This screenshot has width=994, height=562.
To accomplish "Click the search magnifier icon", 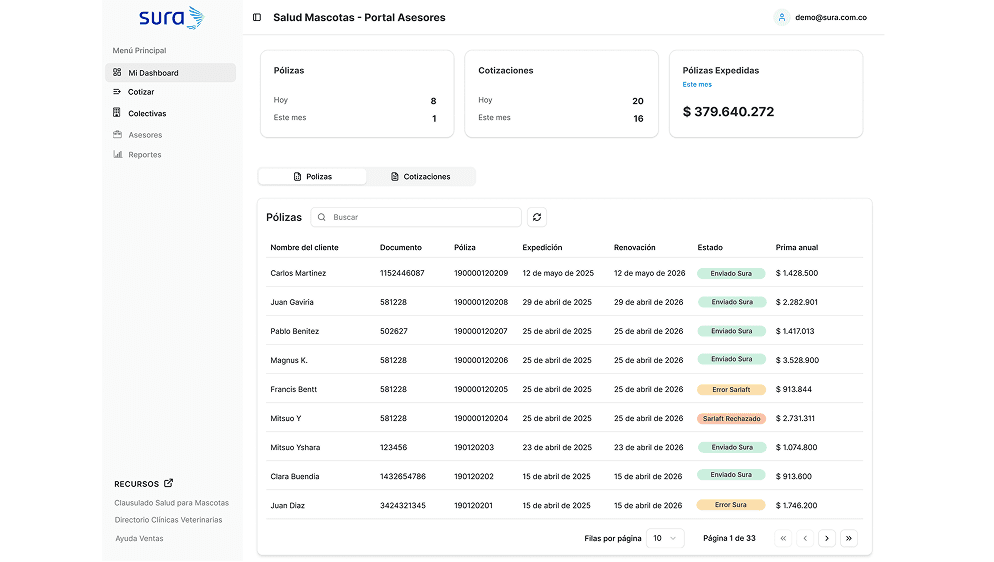I will tap(322, 217).
